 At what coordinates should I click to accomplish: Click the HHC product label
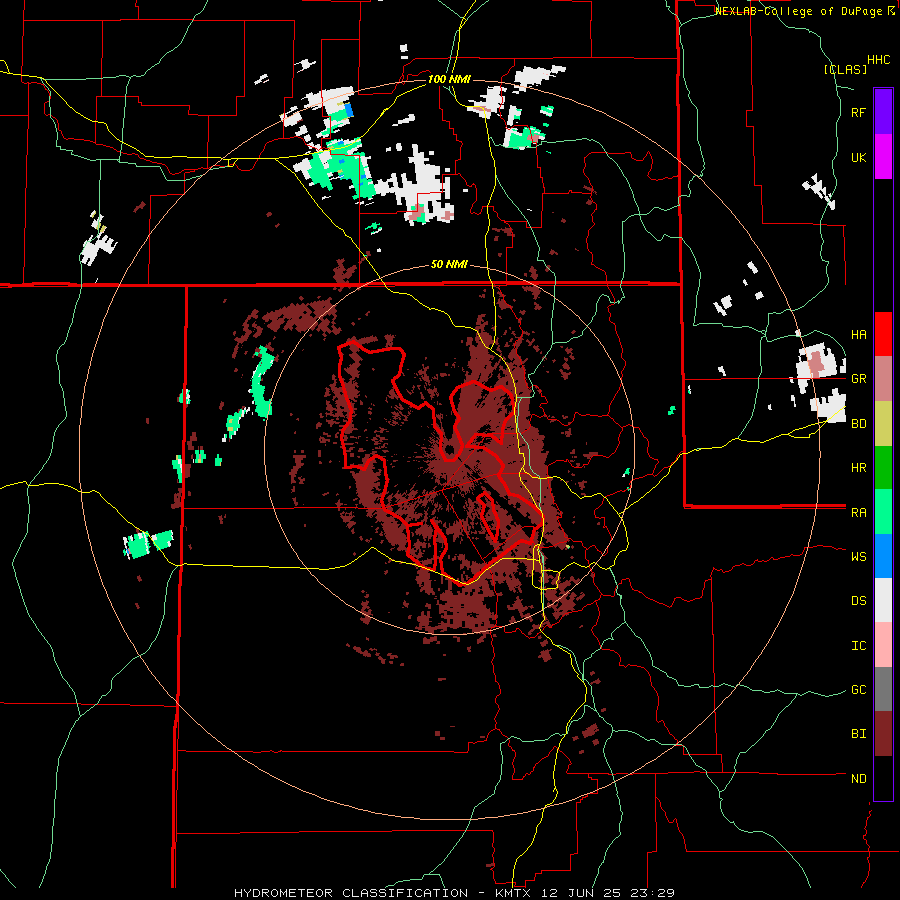coord(879,60)
